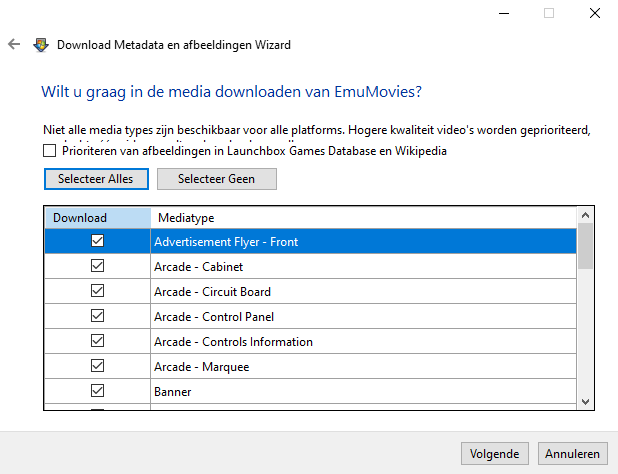Click the wizard shield icon in the title

(41, 45)
